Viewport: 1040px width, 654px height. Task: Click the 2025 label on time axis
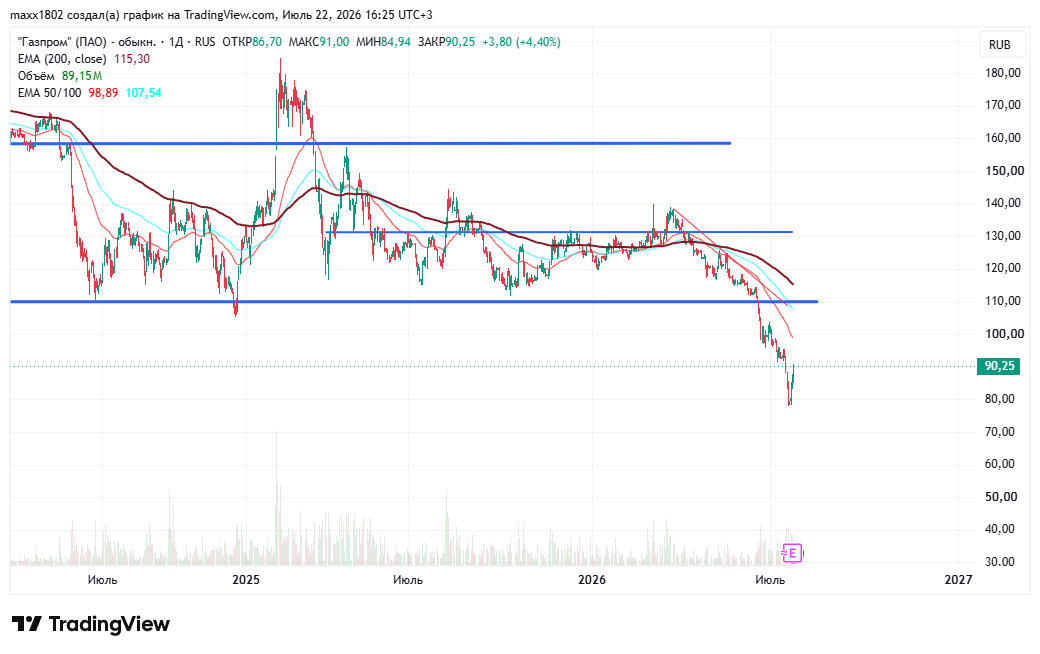[245, 580]
